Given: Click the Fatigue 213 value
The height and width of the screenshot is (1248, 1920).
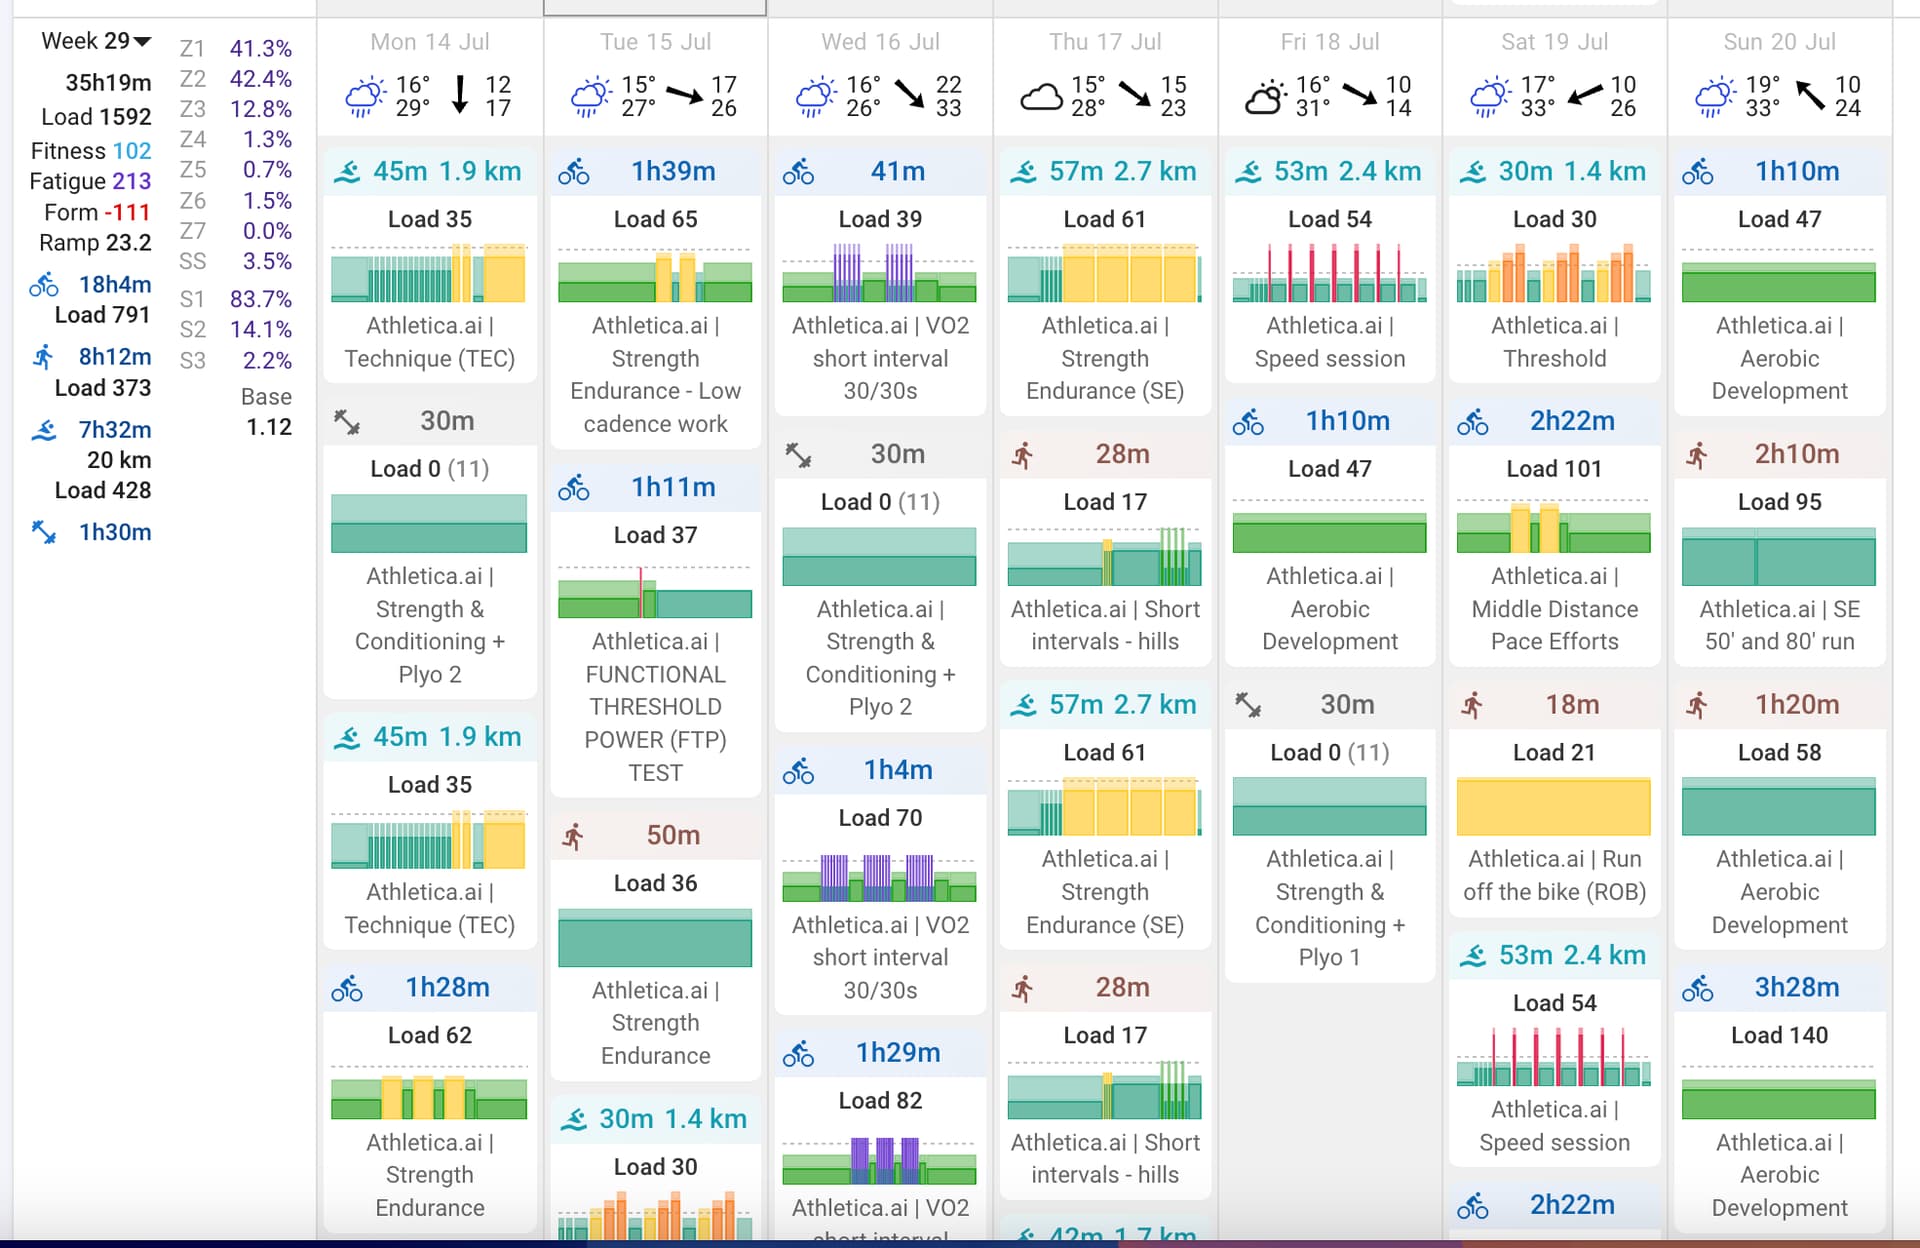Looking at the screenshot, I should [132, 182].
